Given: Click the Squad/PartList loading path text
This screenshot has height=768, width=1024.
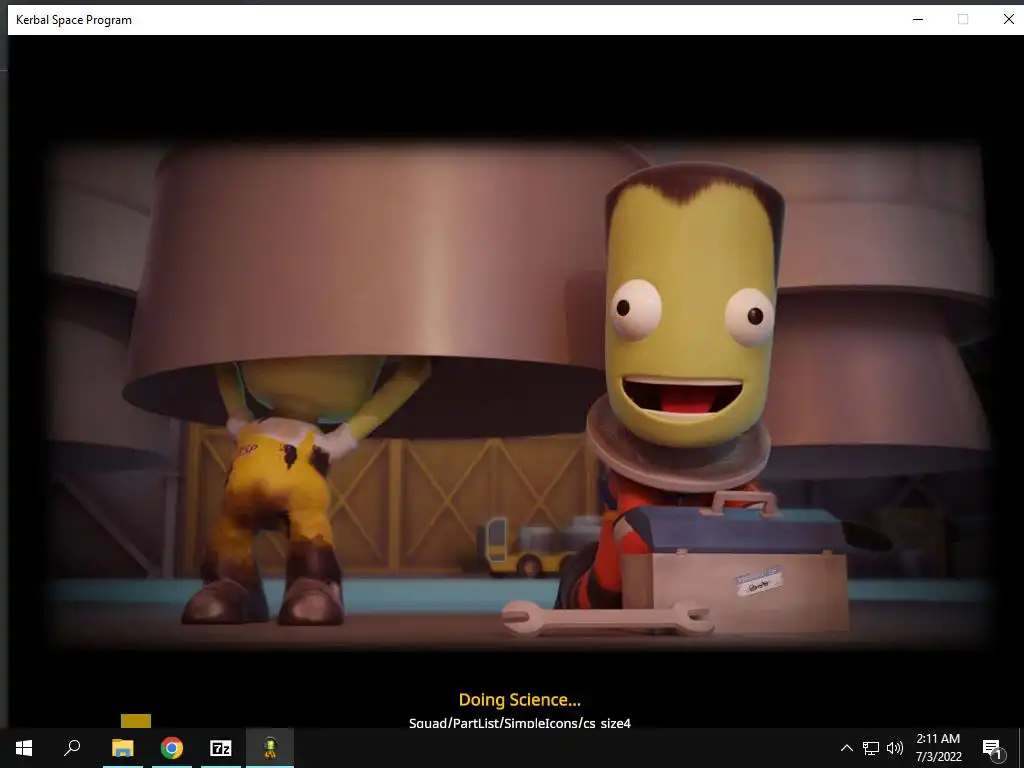Looking at the screenshot, I should [x=520, y=722].
